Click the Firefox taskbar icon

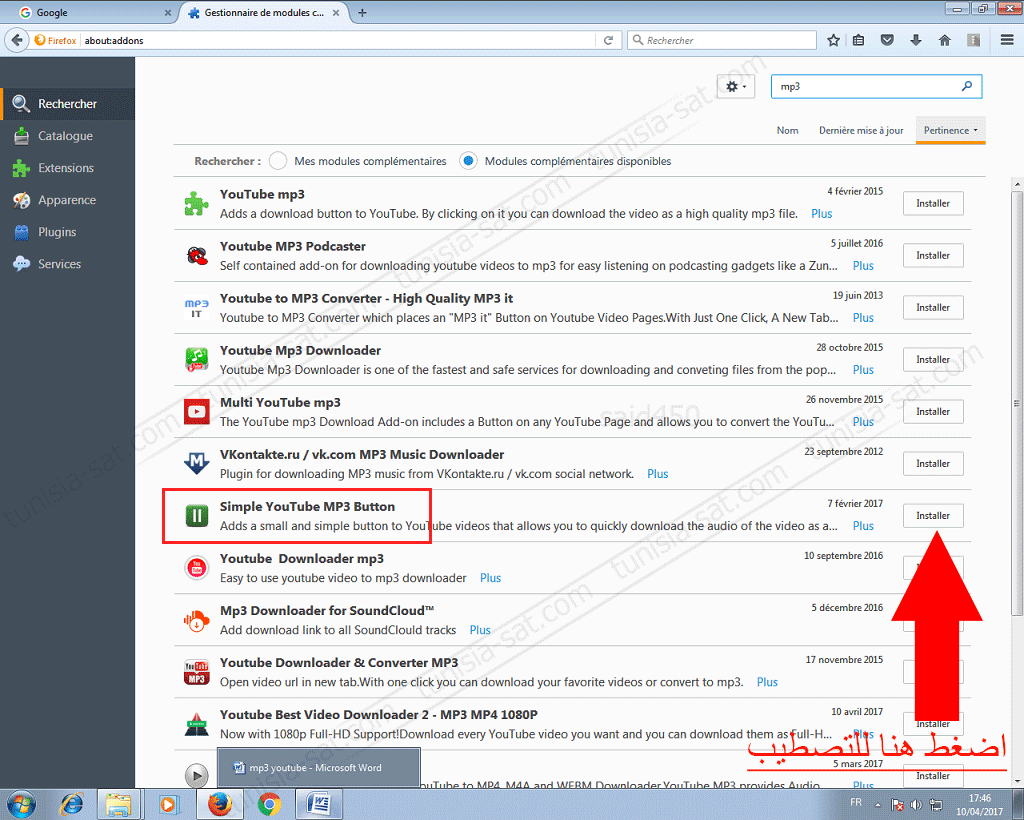click(x=220, y=804)
